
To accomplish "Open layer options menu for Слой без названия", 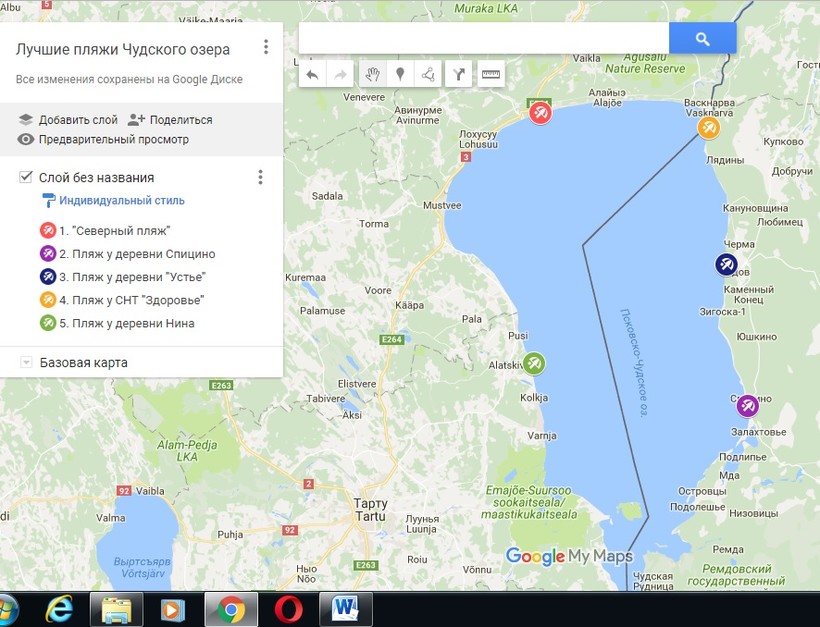I will [260, 177].
